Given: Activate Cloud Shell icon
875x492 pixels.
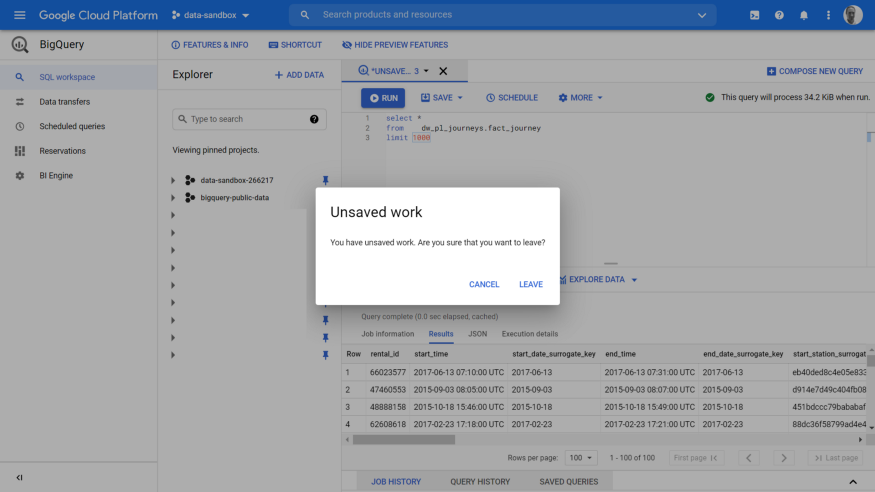Looking at the screenshot, I should coord(754,15).
